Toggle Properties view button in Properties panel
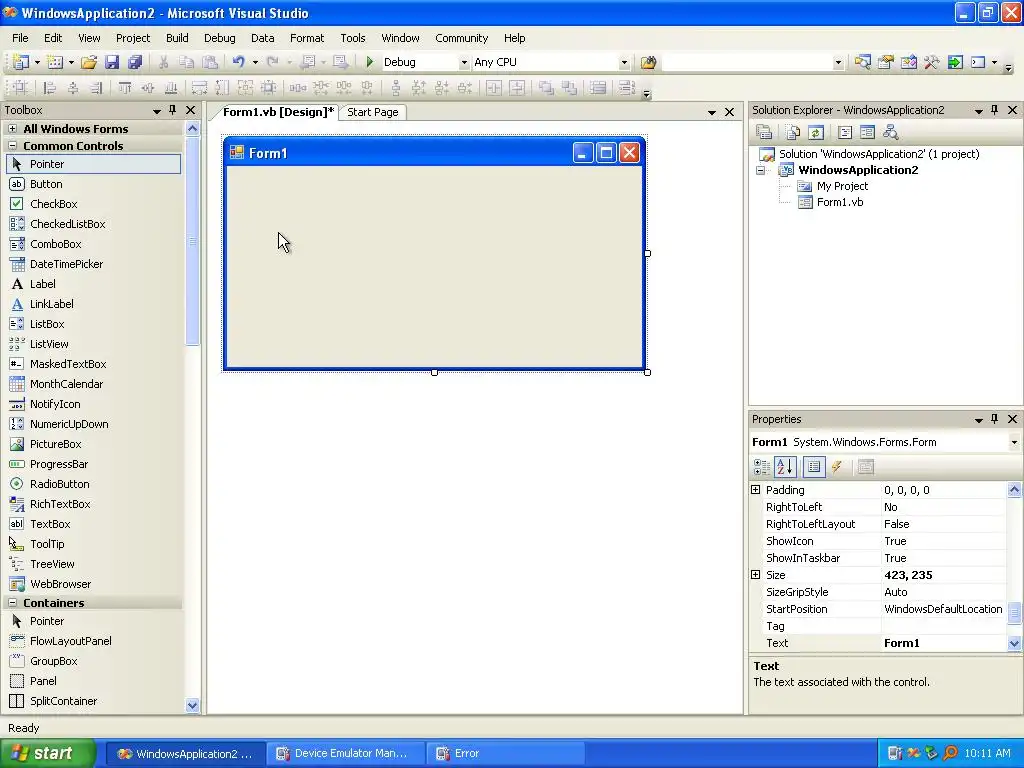The height and width of the screenshot is (768, 1024). click(x=814, y=466)
